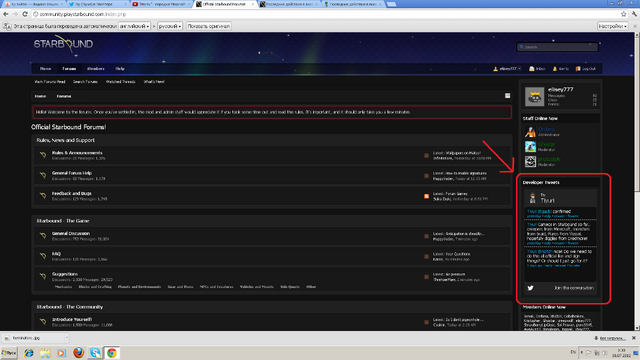
Task: Click the forum icon beside Introduce Yourself
Action: [x=43, y=322]
